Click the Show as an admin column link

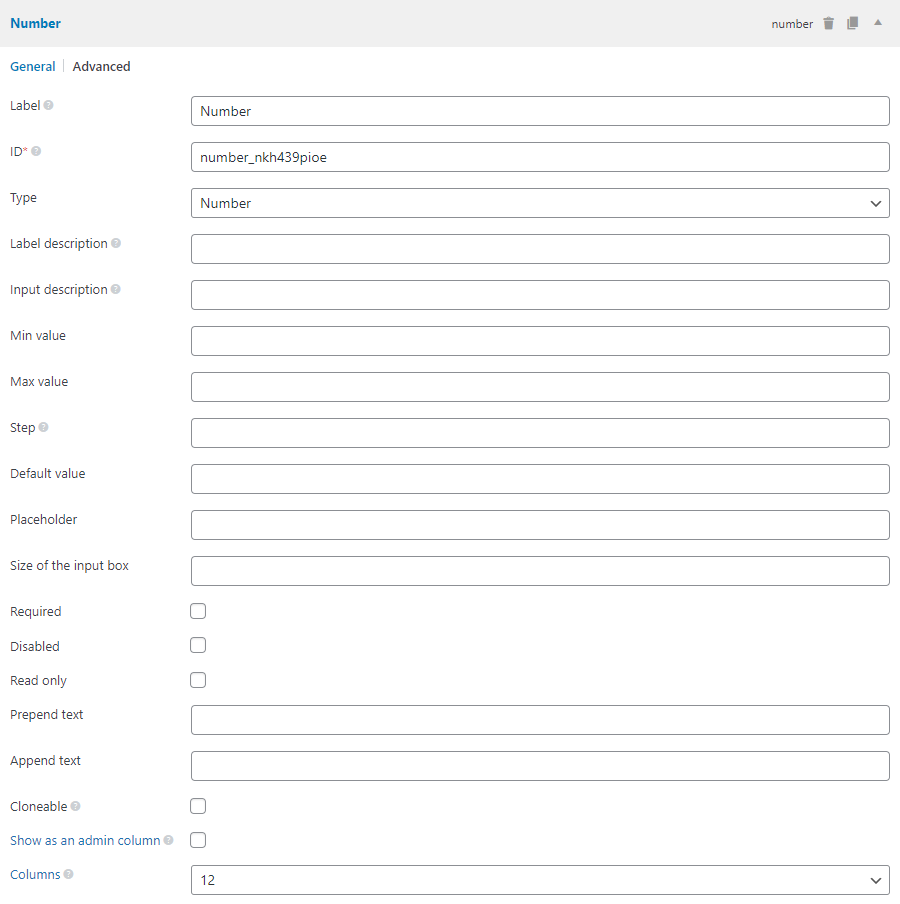(x=85, y=840)
